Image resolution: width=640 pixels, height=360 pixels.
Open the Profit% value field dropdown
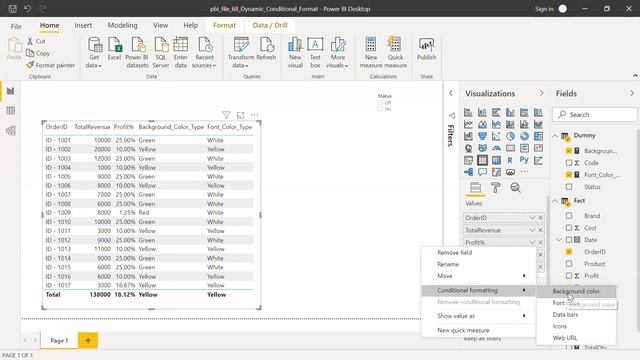tap(532, 242)
